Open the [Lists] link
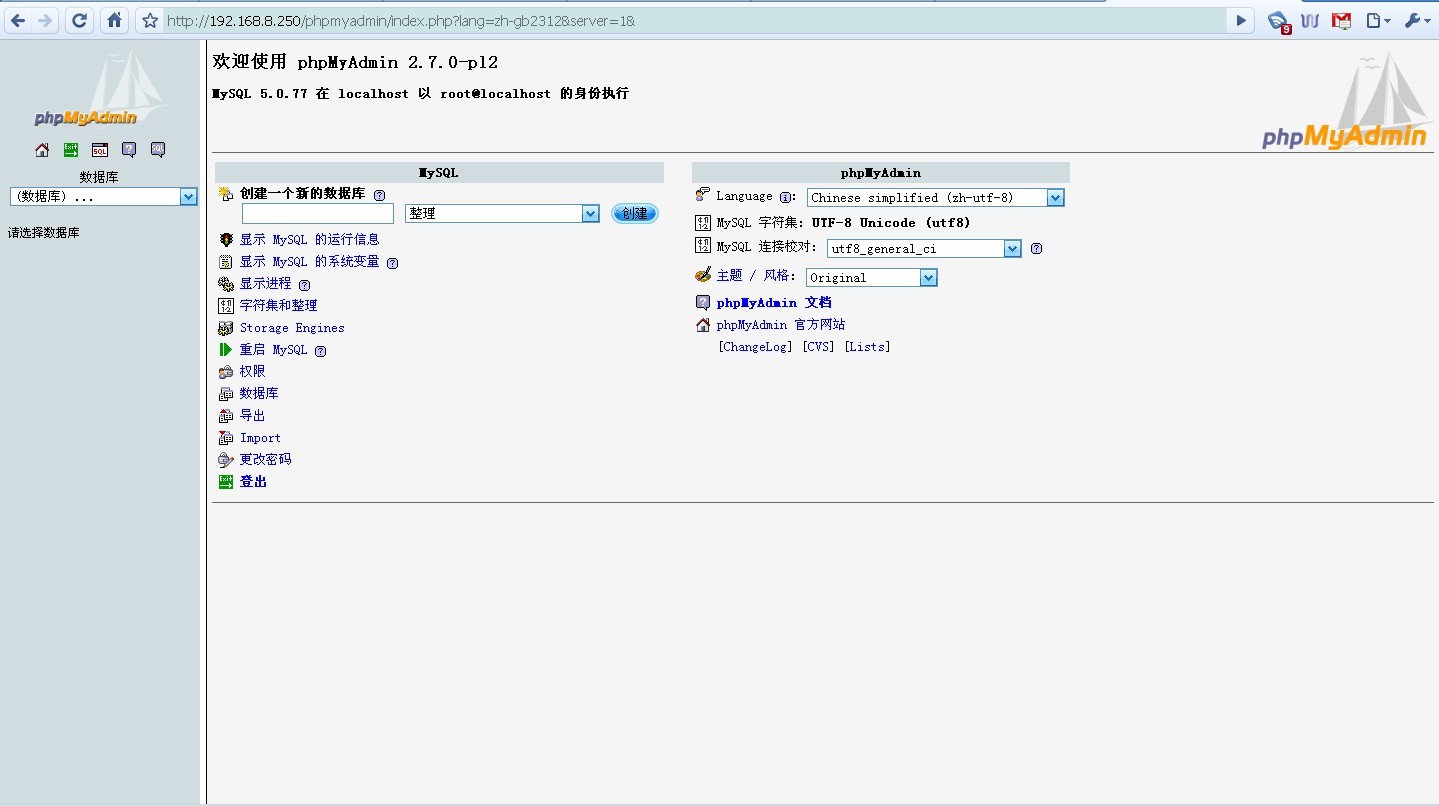The image size is (1439, 806). [867, 347]
